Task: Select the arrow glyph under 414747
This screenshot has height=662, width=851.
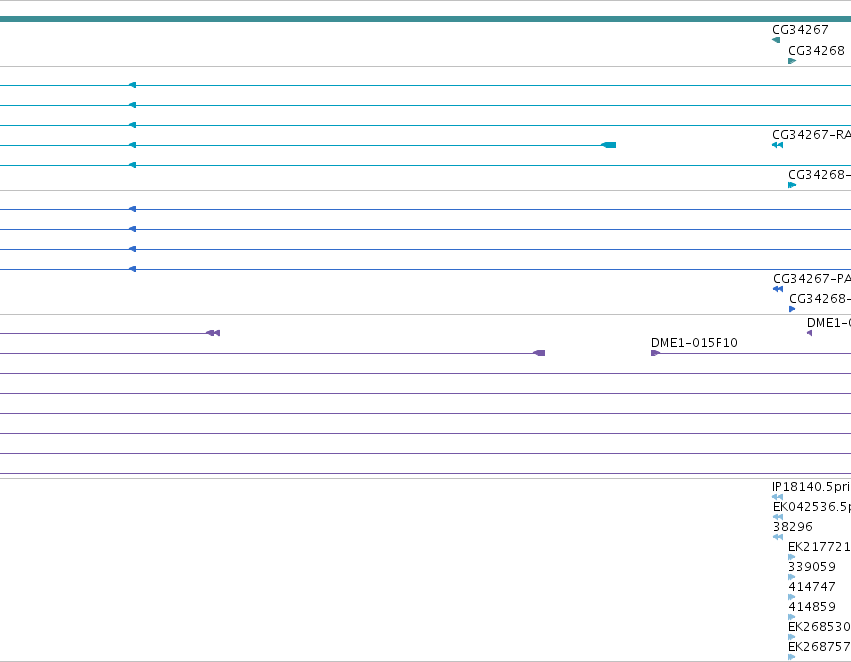Action: click(x=791, y=597)
